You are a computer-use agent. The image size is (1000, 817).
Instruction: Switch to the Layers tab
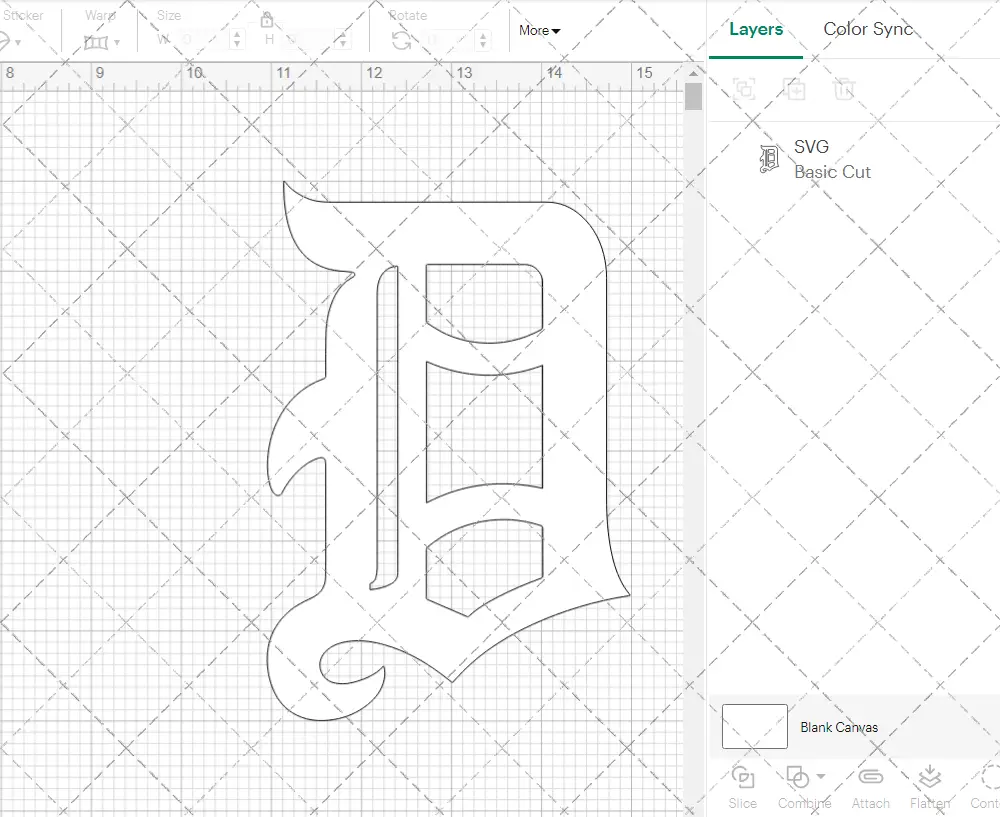coord(756,29)
